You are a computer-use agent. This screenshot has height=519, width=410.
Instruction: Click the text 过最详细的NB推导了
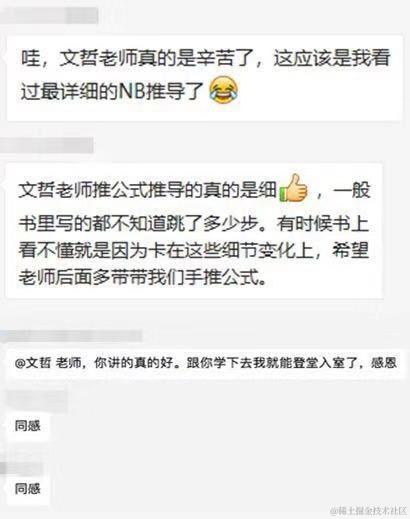(x=112, y=91)
